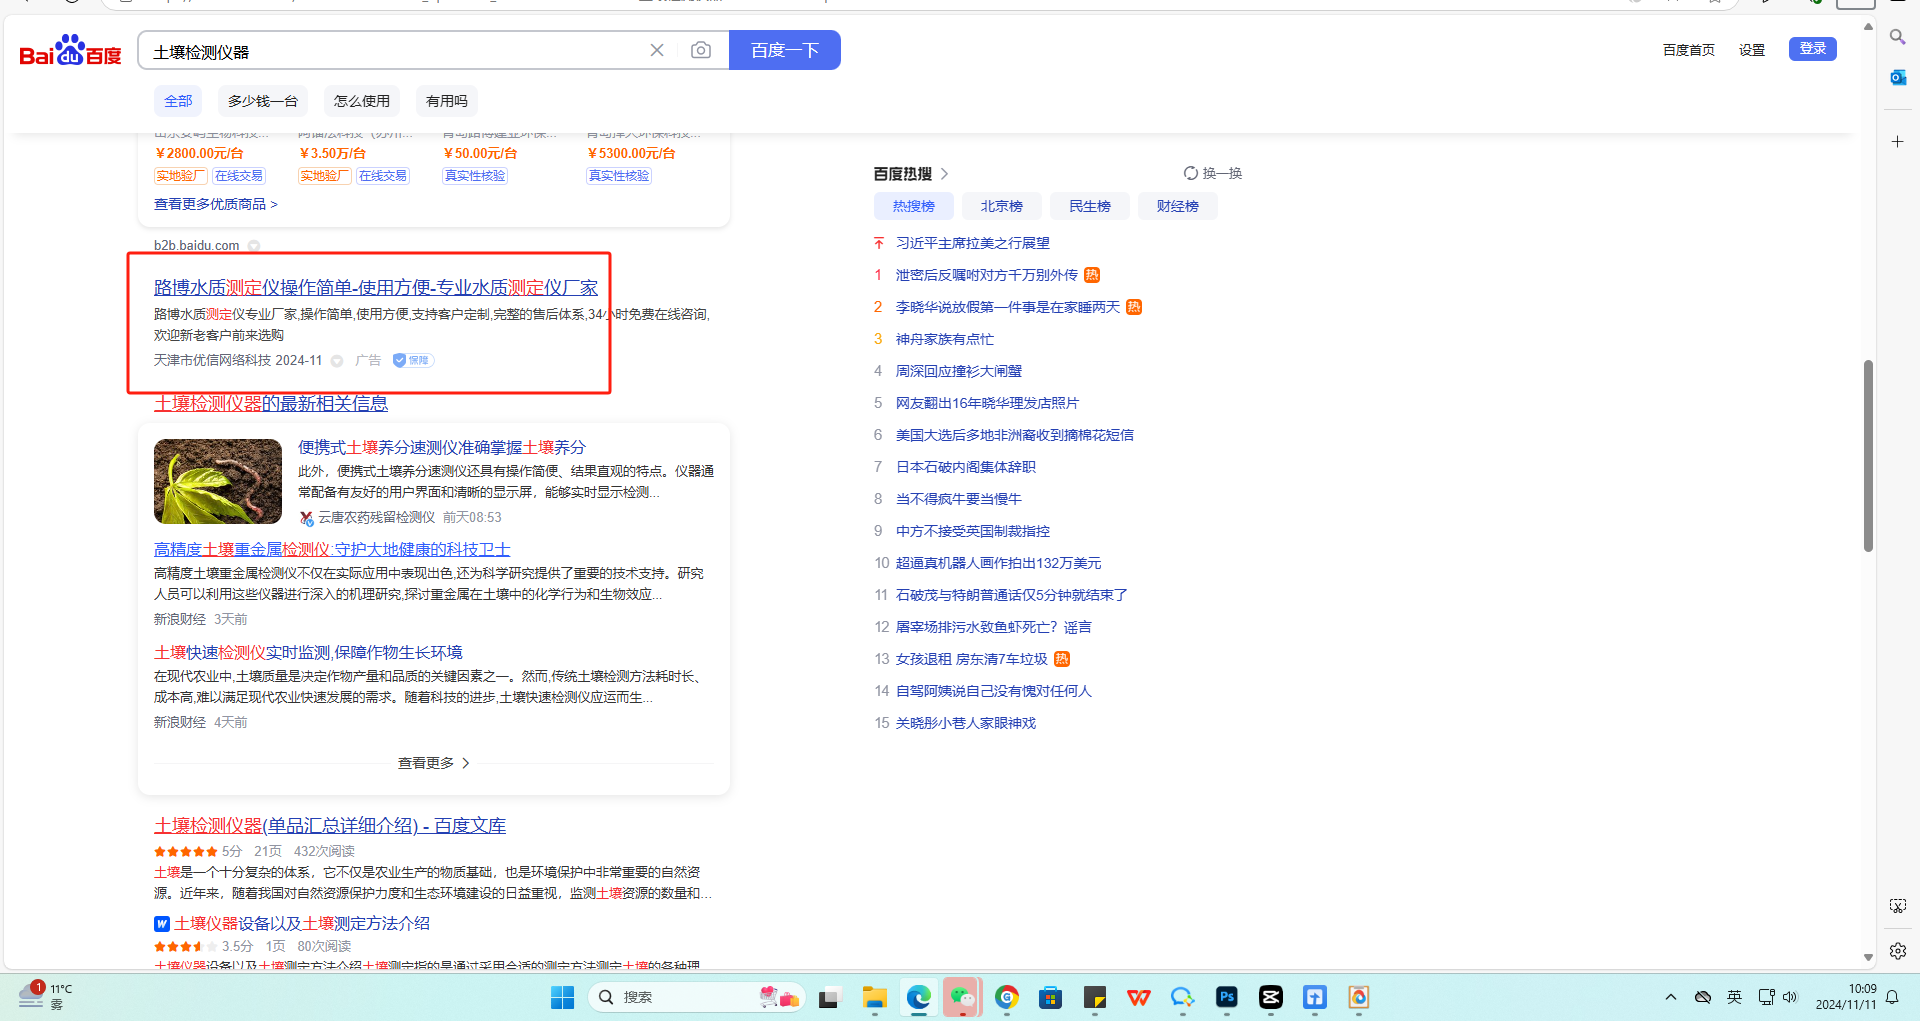Expand 查看更多 in latest news card
This screenshot has height=1021, width=1920.
pos(433,763)
